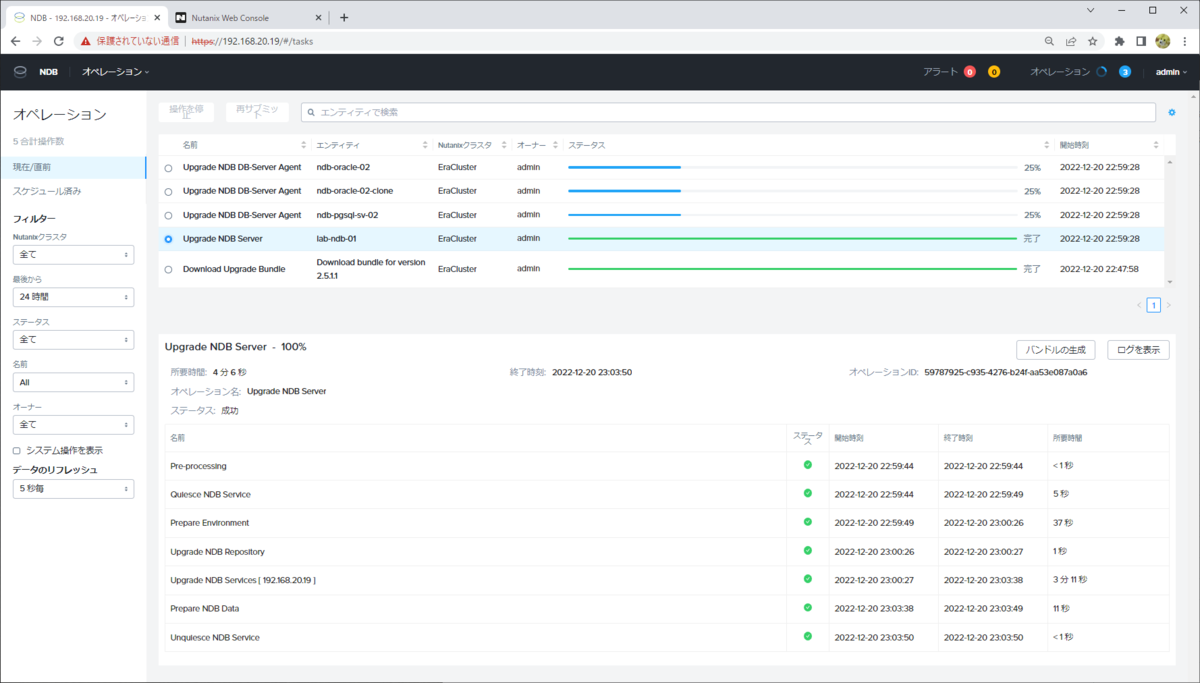Screen dimensions: 1200x683
Task: Open the ステータス filter dropdown
Action: (73, 340)
